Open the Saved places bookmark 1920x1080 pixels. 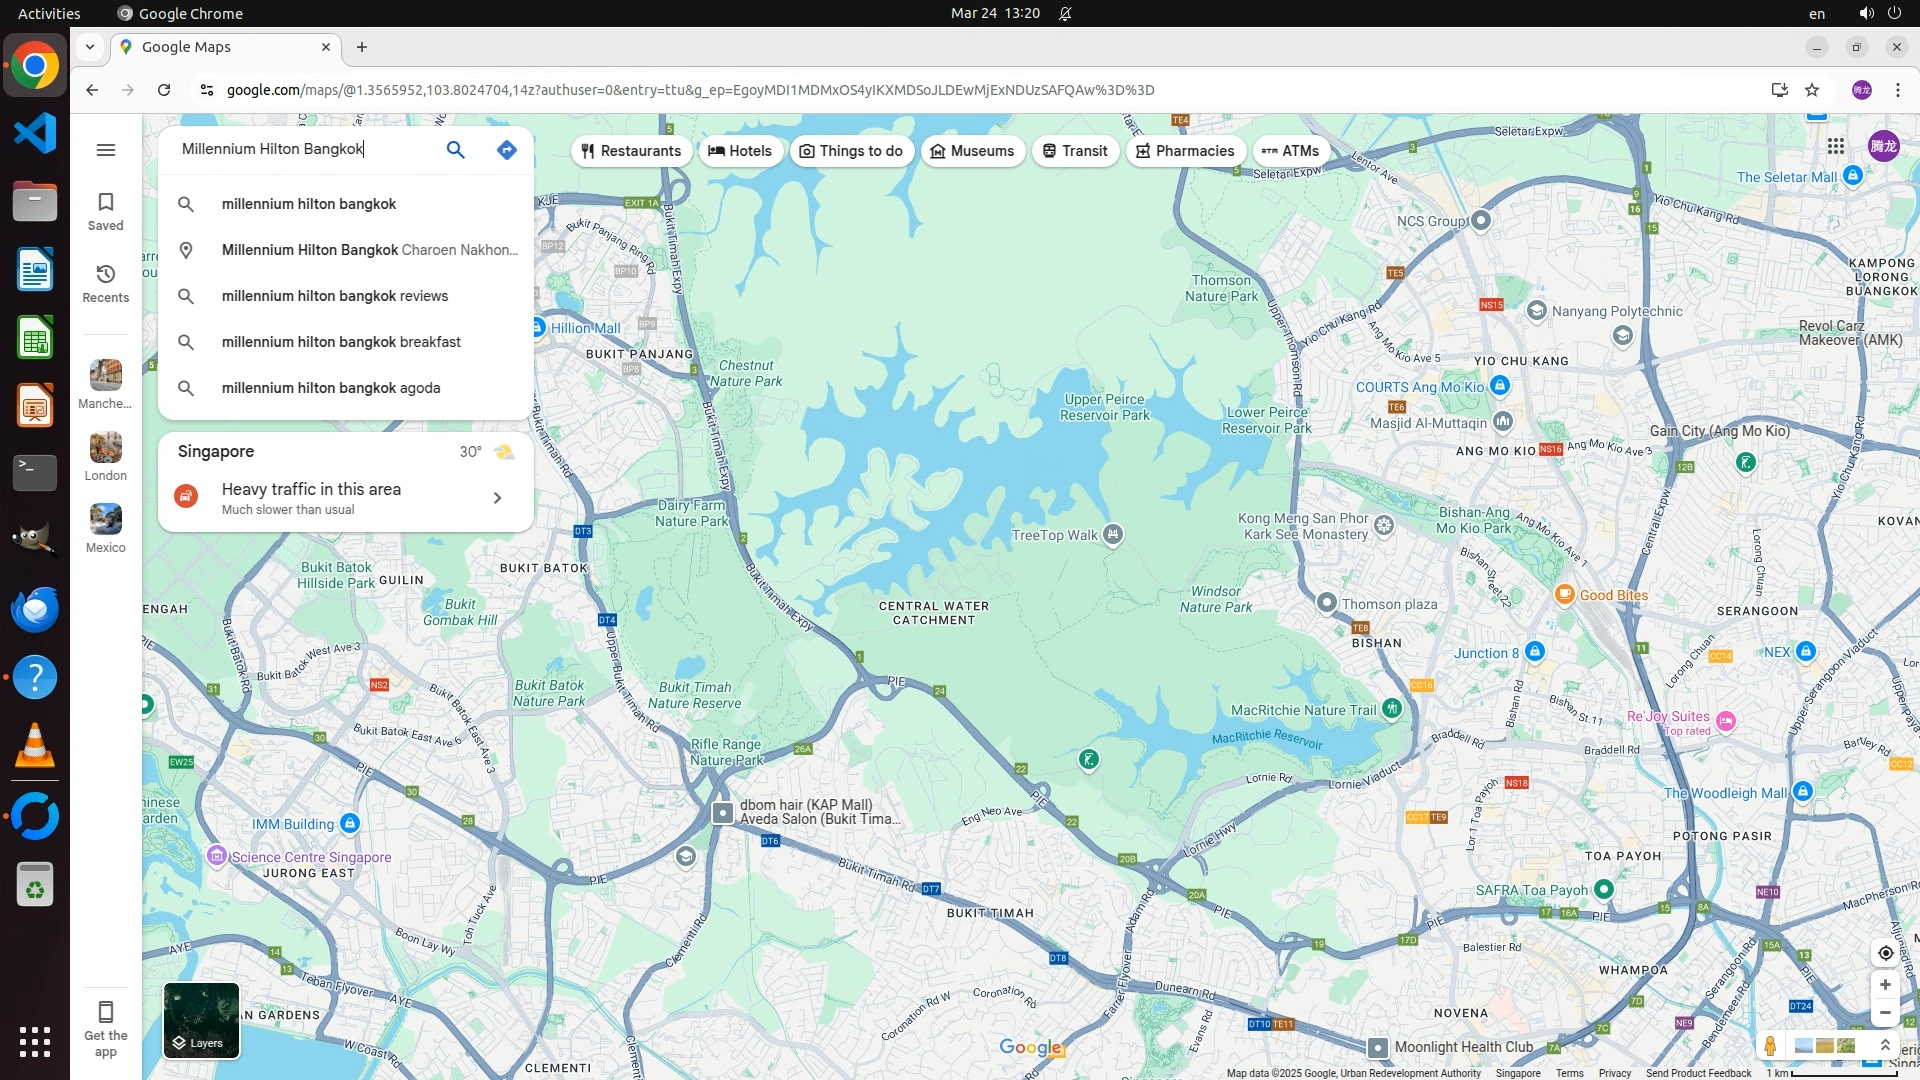(x=105, y=211)
